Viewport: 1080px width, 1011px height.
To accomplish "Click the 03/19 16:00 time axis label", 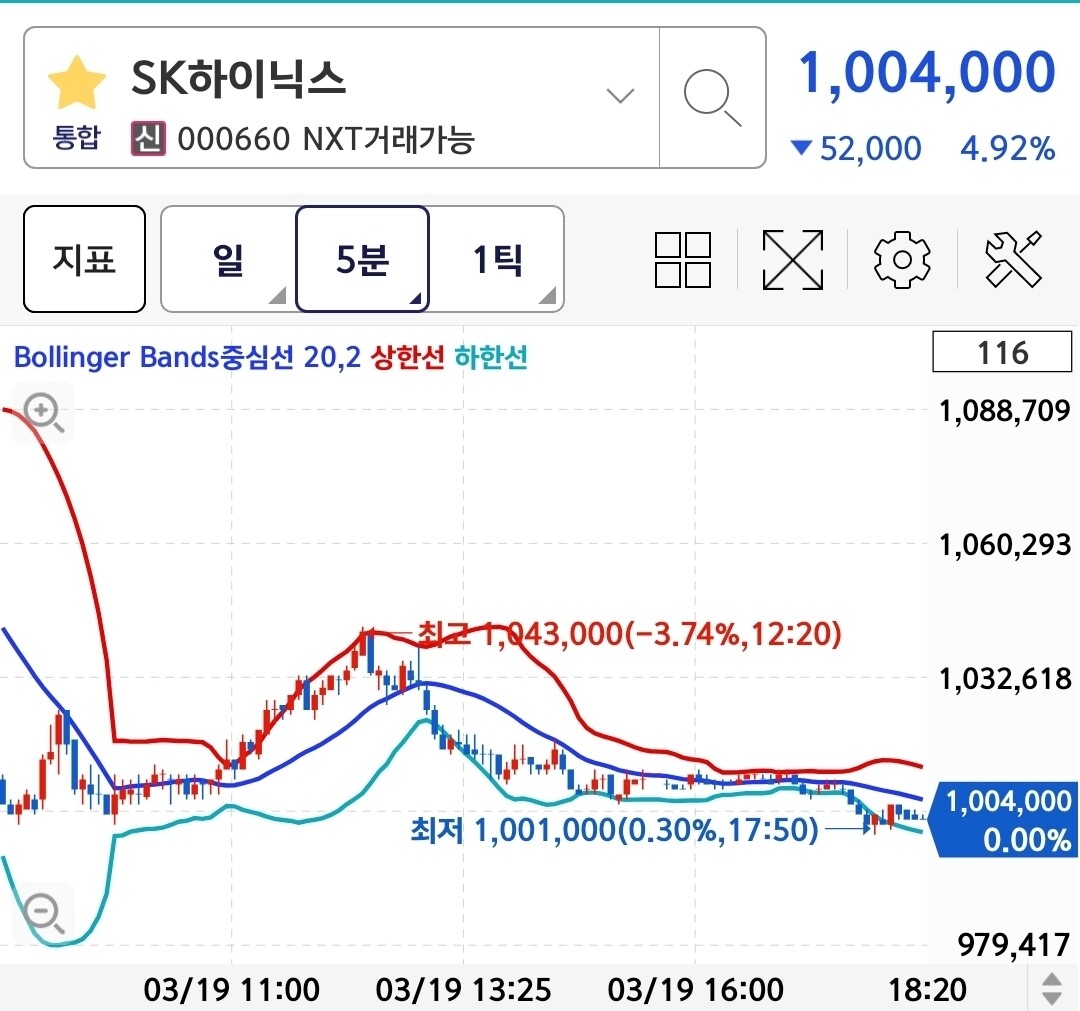I will [696, 990].
